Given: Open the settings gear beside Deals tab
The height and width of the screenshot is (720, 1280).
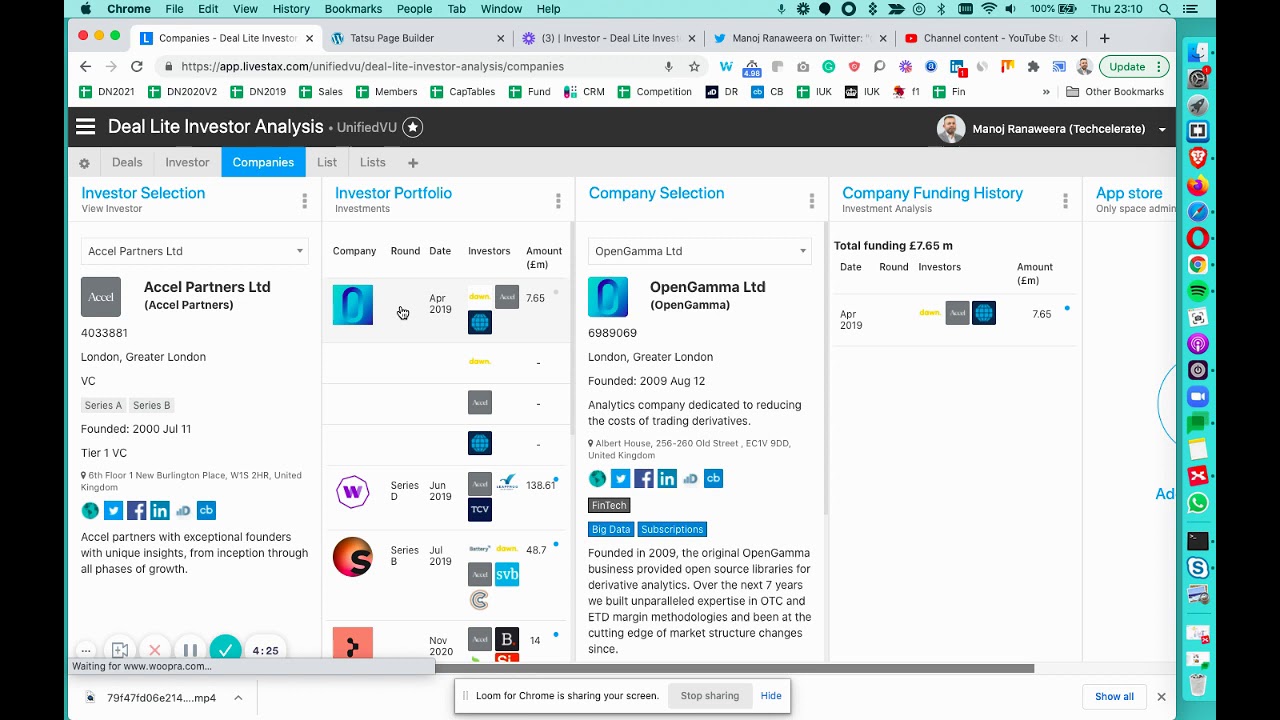Looking at the screenshot, I should click(84, 163).
